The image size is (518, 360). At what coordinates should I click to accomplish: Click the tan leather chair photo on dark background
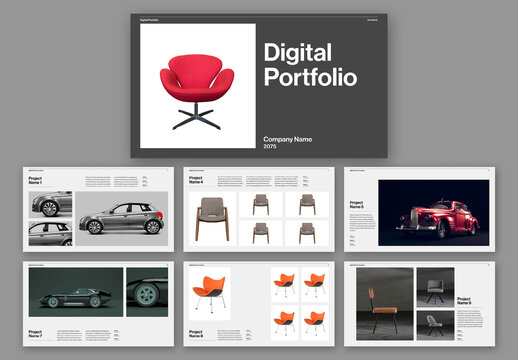pos(385,304)
